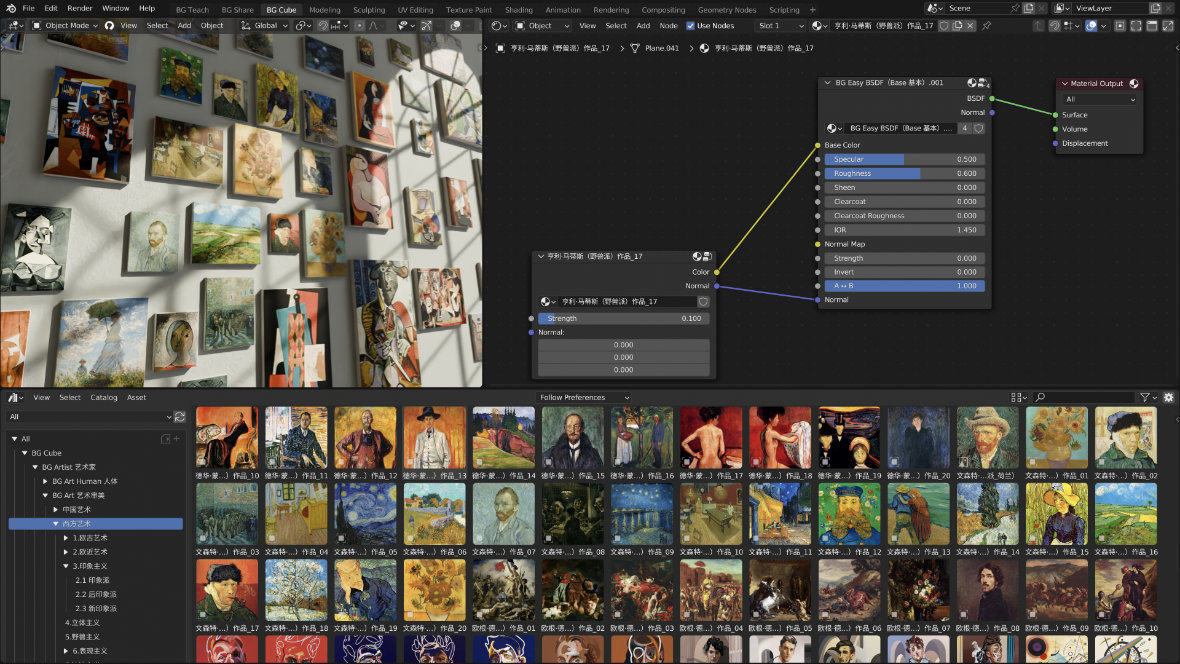
Task: Click the IOR value field
Action: coord(905,230)
